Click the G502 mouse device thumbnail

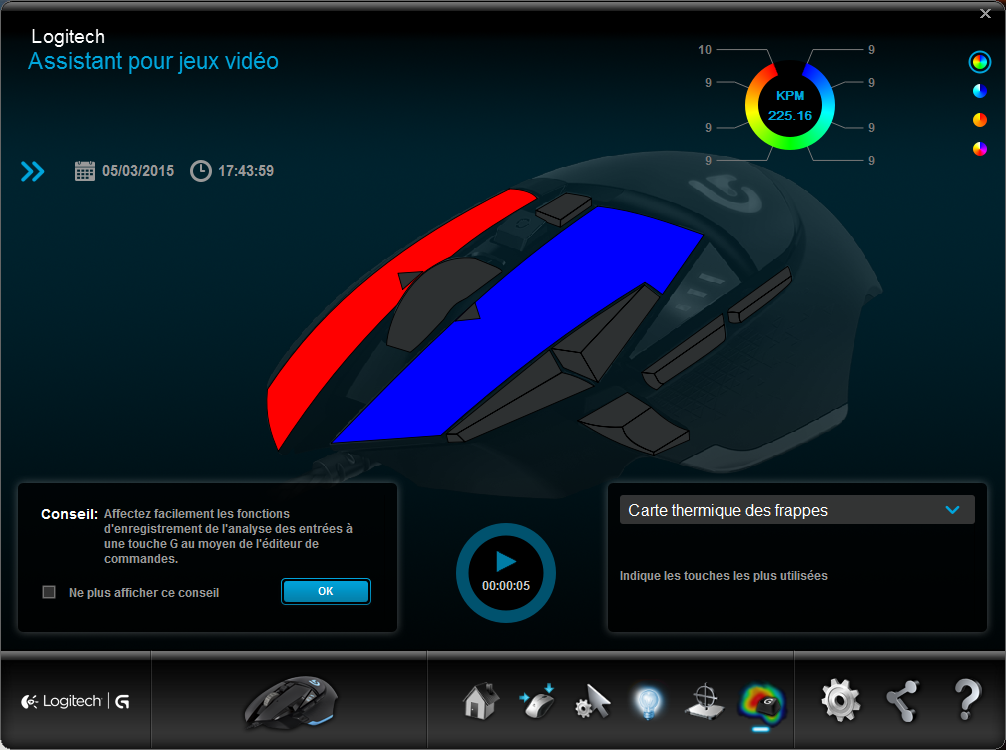[x=291, y=702]
